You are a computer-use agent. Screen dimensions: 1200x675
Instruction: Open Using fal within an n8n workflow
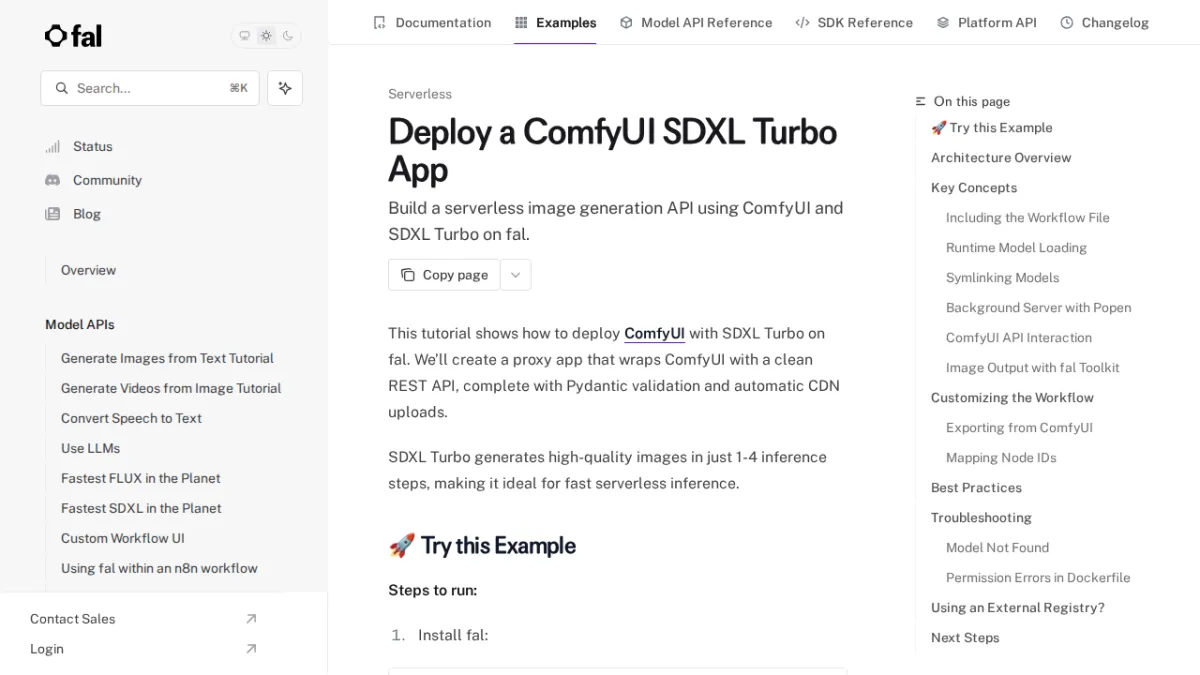pyautogui.click(x=159, y=568)
